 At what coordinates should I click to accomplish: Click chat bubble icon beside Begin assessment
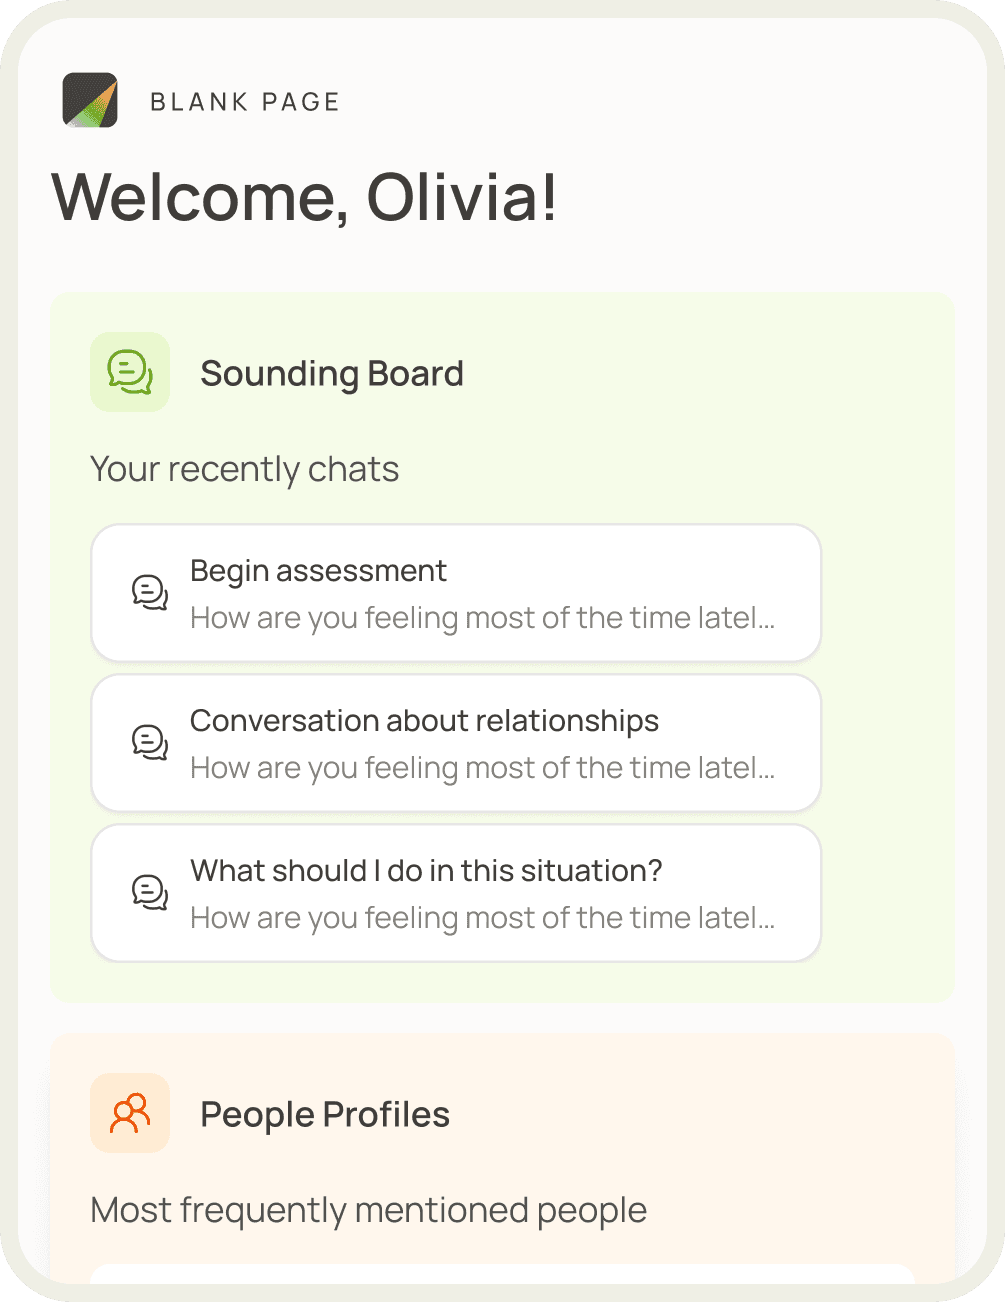(x=150, y=592)
